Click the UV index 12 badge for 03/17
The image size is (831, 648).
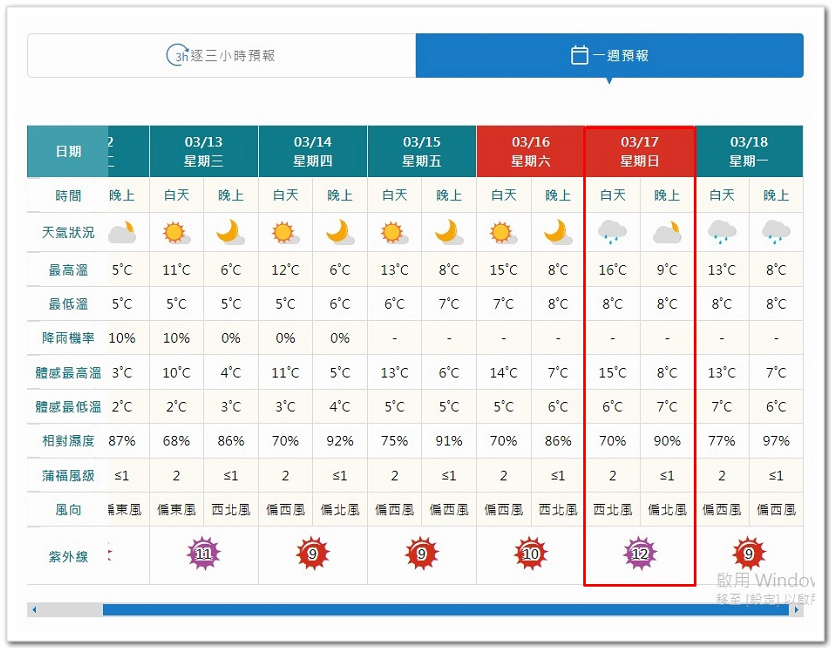pos(640,554)
